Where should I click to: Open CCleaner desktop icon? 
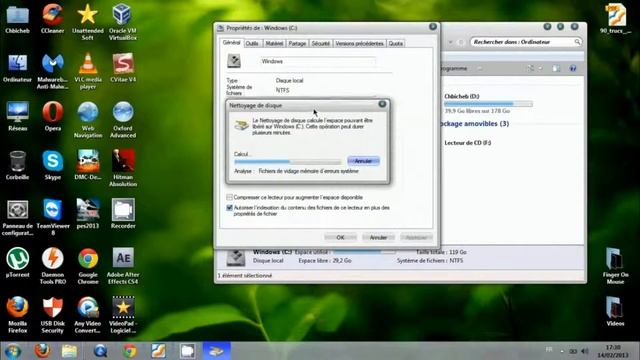[x=52, y=18]
